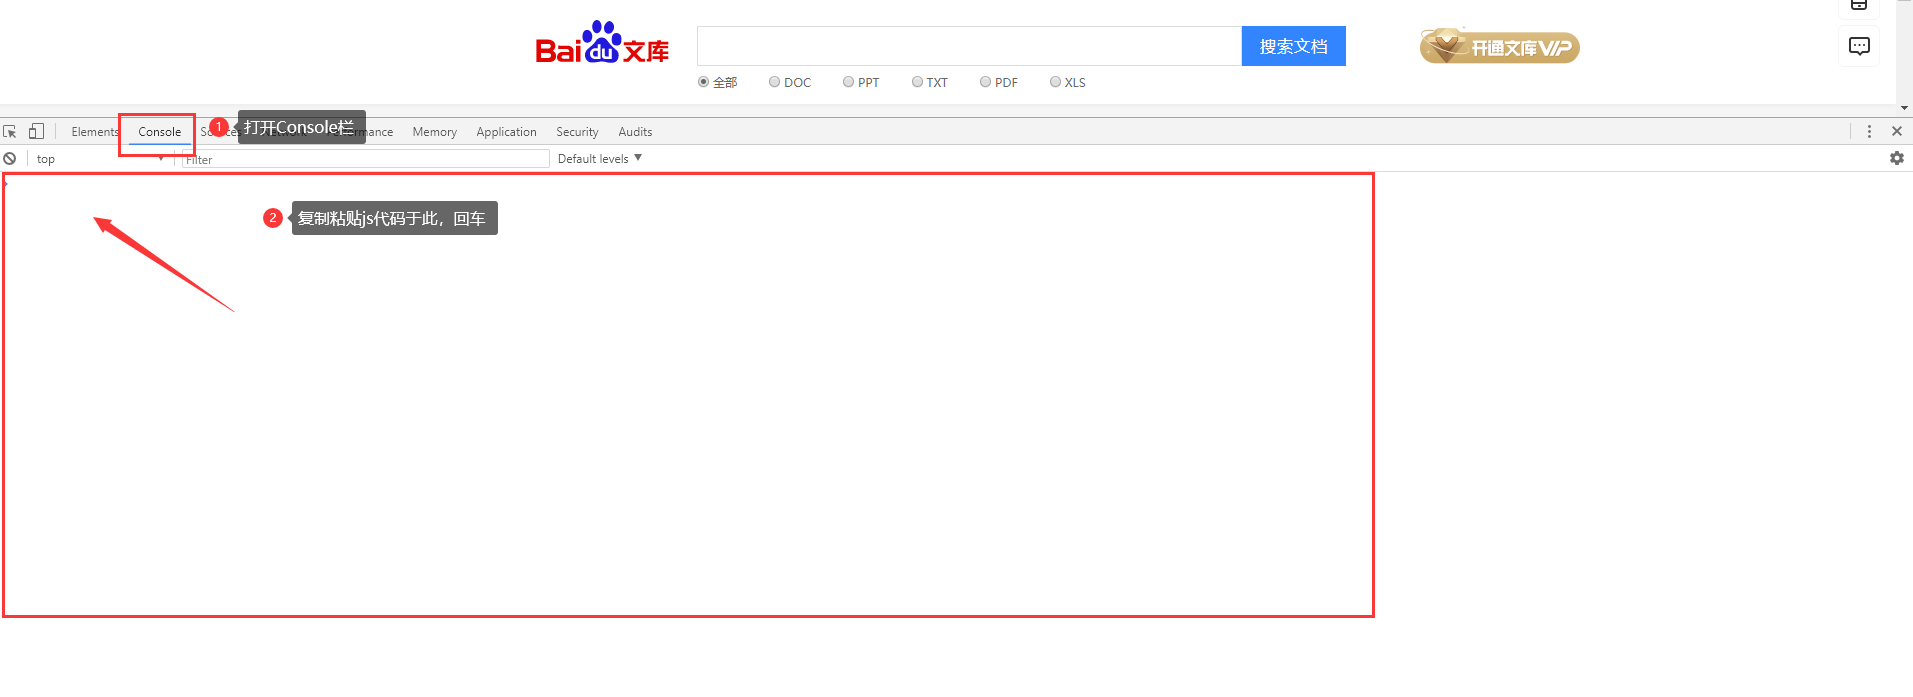Open the DevTools three-dot menu
Viewport: 1913px width, 697px height.
(x=1869, y=131)
